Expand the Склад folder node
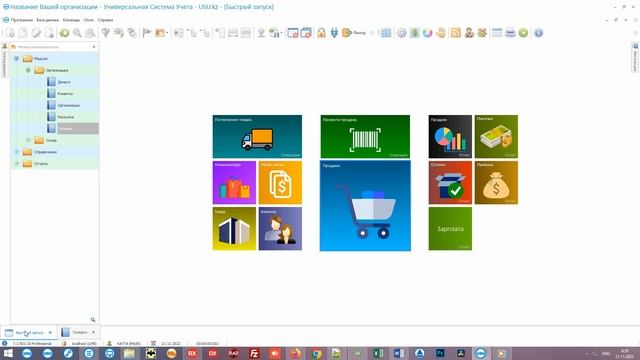 [28, 140]
